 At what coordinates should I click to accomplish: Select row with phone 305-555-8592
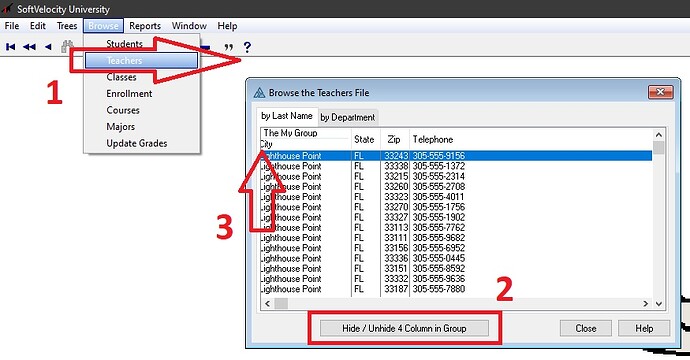click(456, 268)
